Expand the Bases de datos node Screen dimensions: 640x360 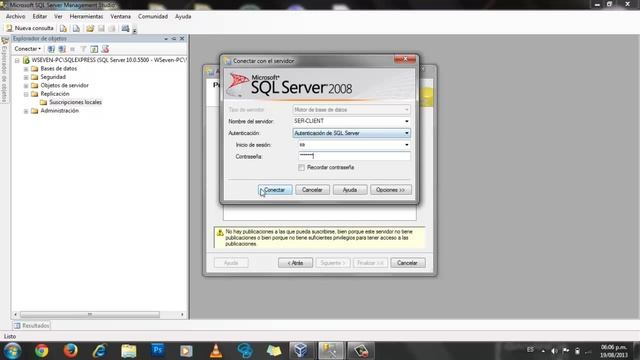[26, 69]
